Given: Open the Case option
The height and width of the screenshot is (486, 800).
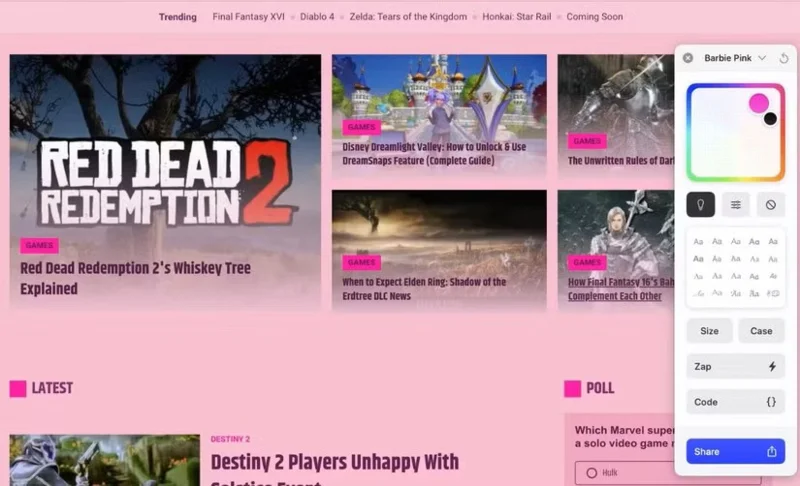Looking at the screenshot, I should pos(761,331).
